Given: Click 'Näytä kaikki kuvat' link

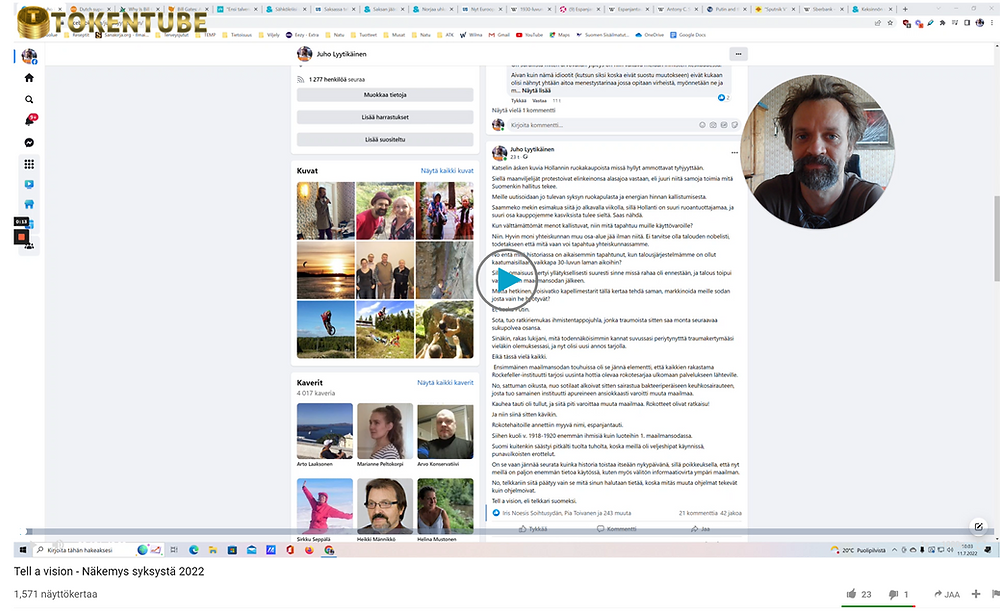Looking at the screenshot, I should [x=447, y=171].
